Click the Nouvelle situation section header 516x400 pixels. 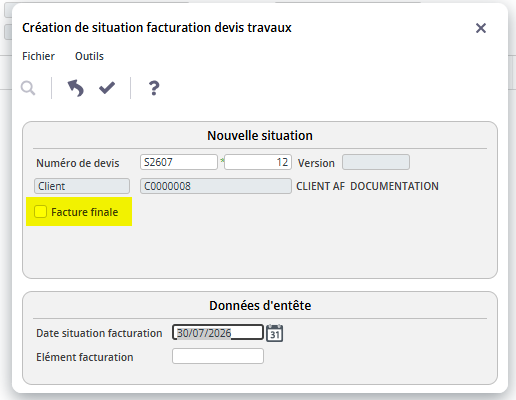260,136
